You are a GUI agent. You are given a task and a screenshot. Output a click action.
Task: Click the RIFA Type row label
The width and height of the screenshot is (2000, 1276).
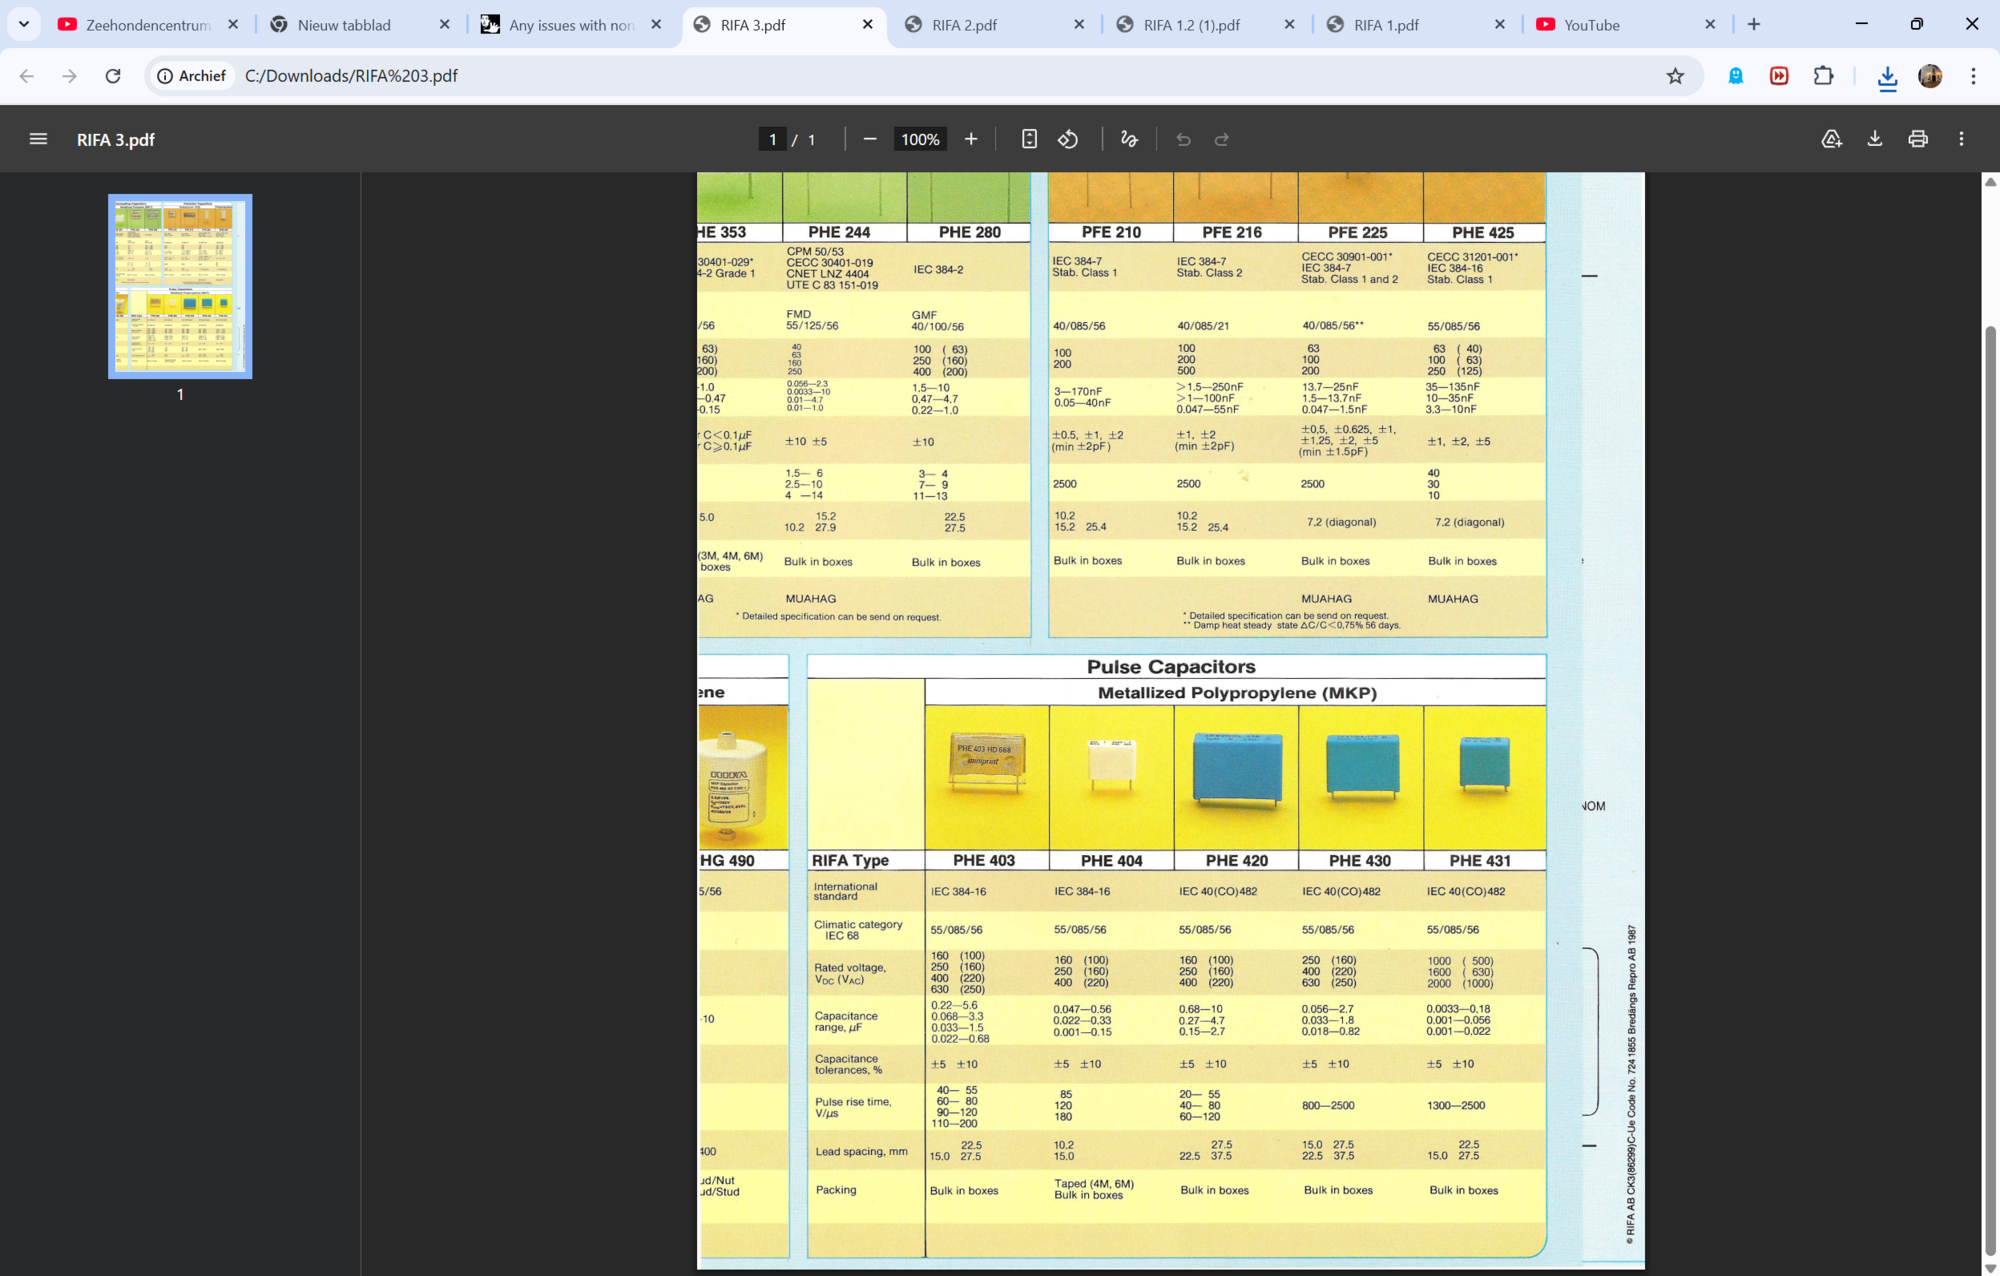pos(850,861)
